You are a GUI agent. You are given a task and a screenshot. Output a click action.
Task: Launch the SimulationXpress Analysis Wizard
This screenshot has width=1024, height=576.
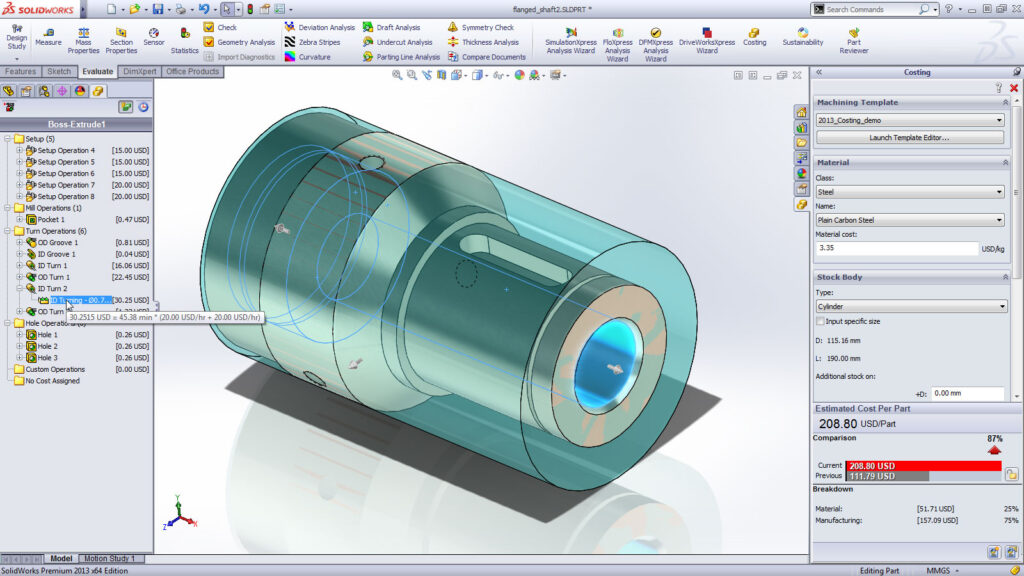coord(570,40)
